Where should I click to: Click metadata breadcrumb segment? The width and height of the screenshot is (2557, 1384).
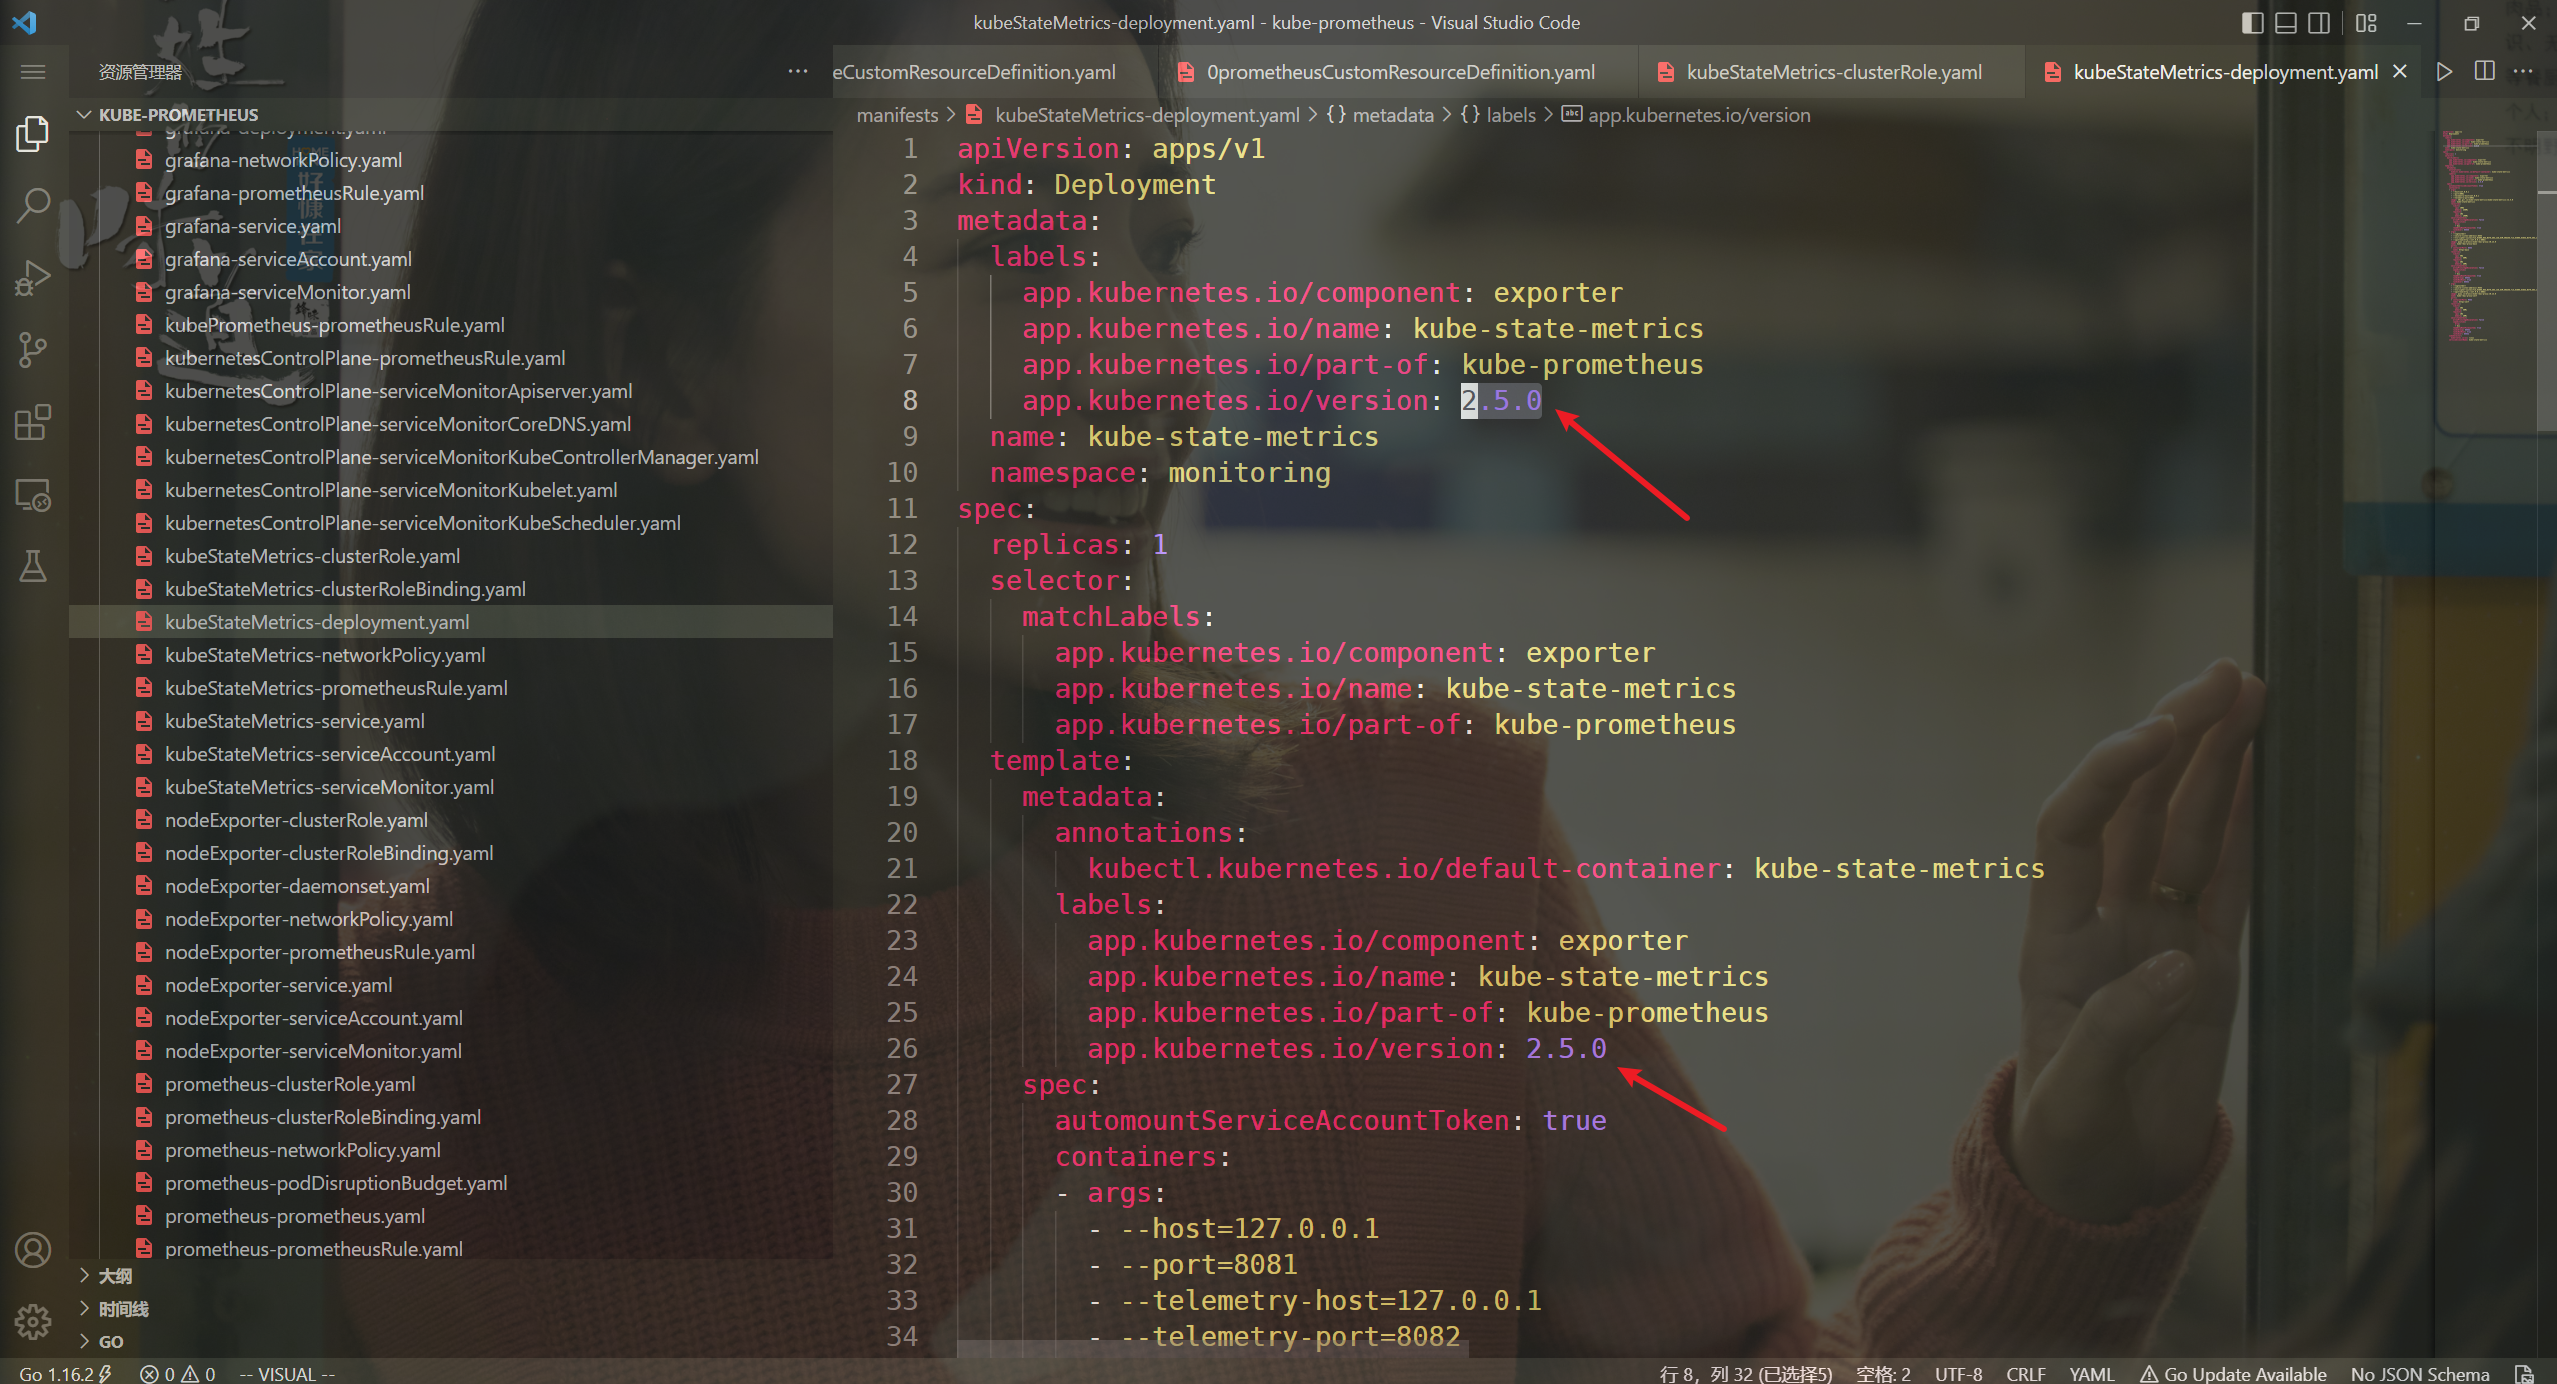pos(1380,115)
